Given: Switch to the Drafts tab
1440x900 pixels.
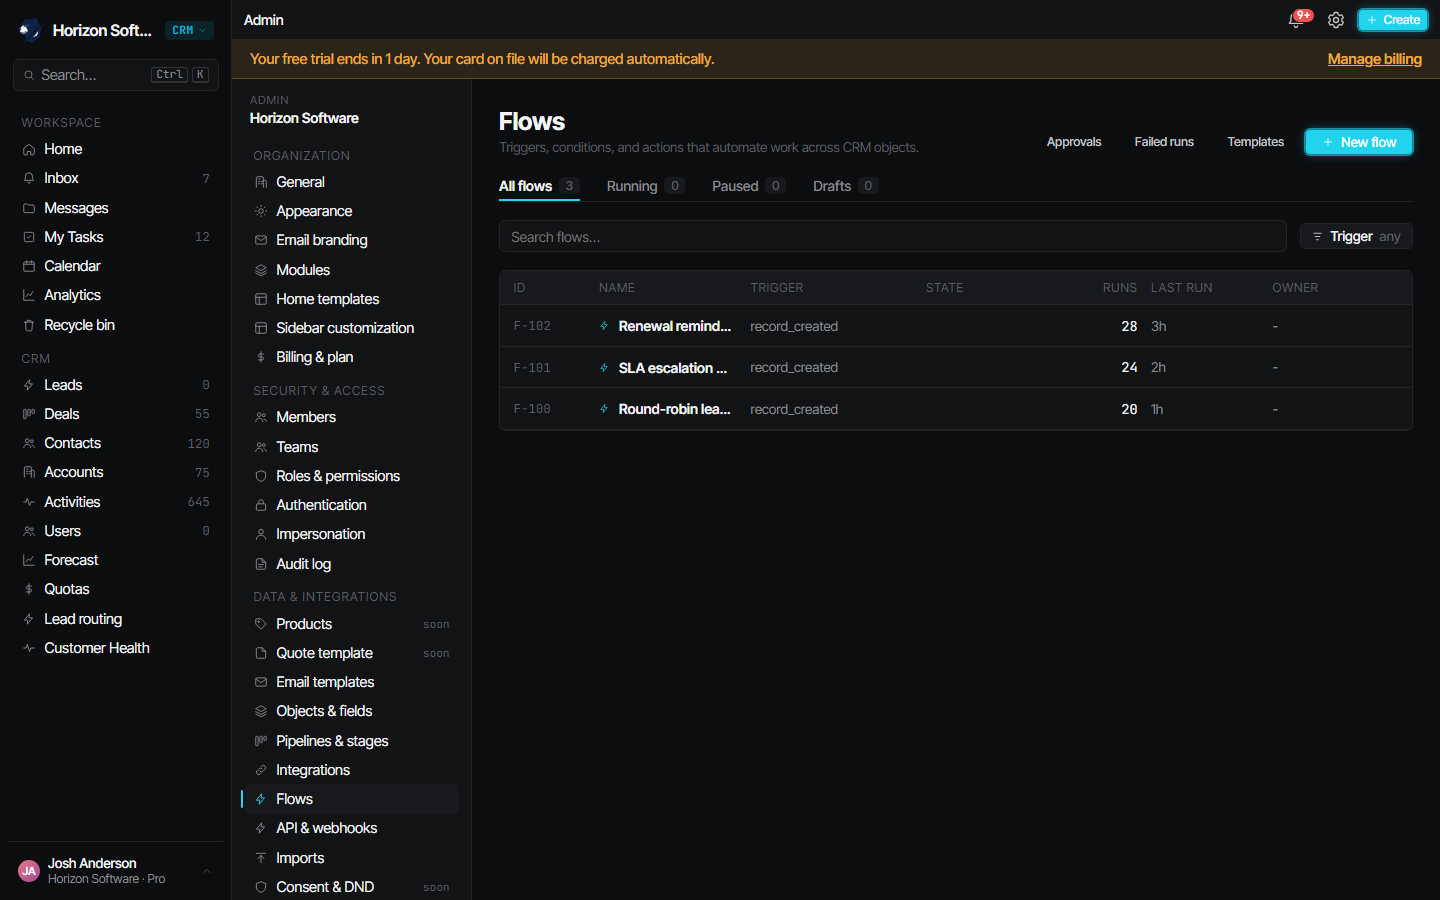Looking at the screenshot, I should (x=845, y=186).
